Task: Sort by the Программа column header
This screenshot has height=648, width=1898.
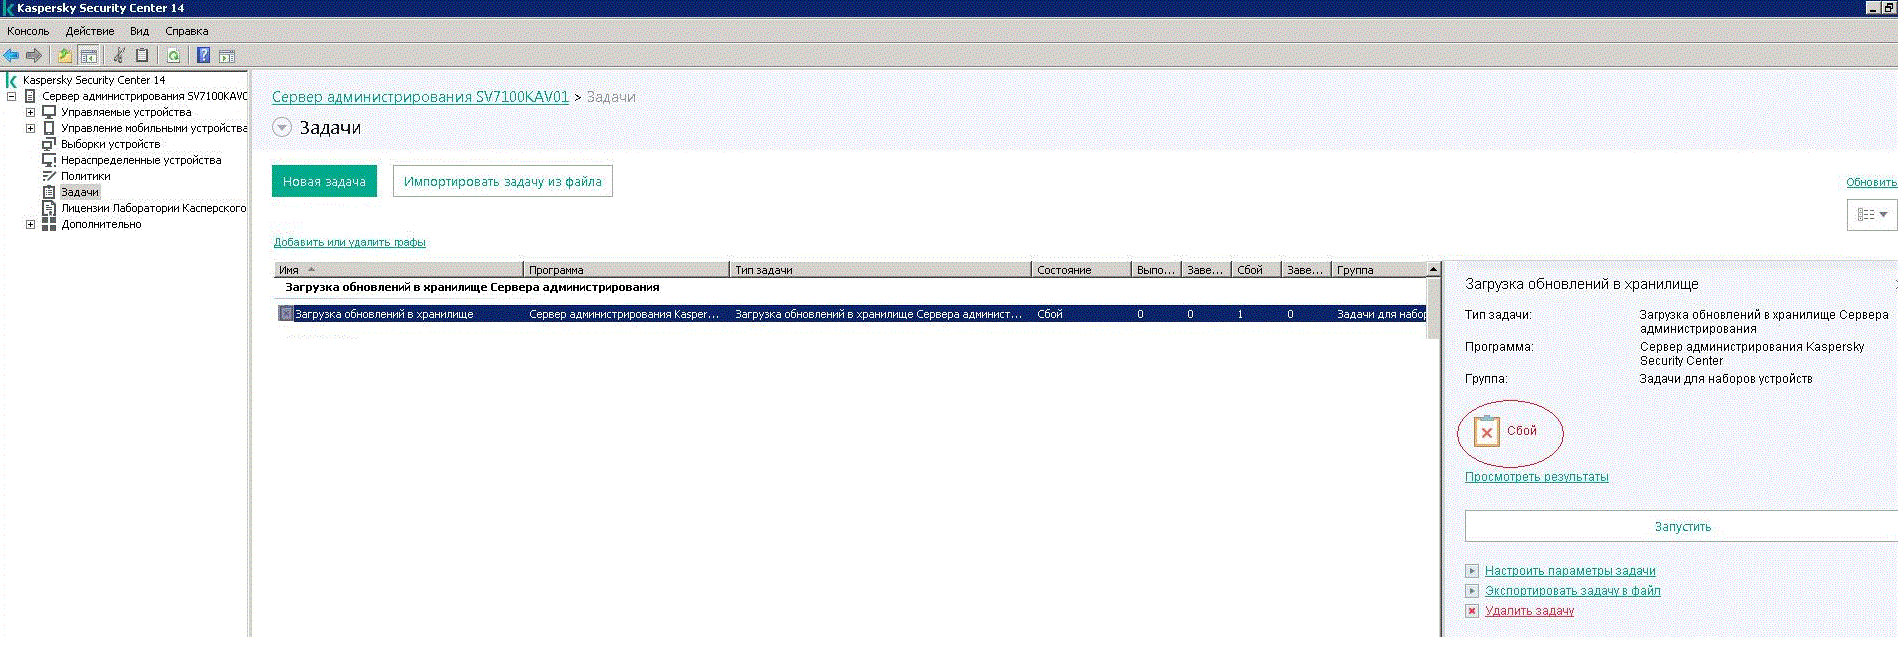Action: click(626, 270)
